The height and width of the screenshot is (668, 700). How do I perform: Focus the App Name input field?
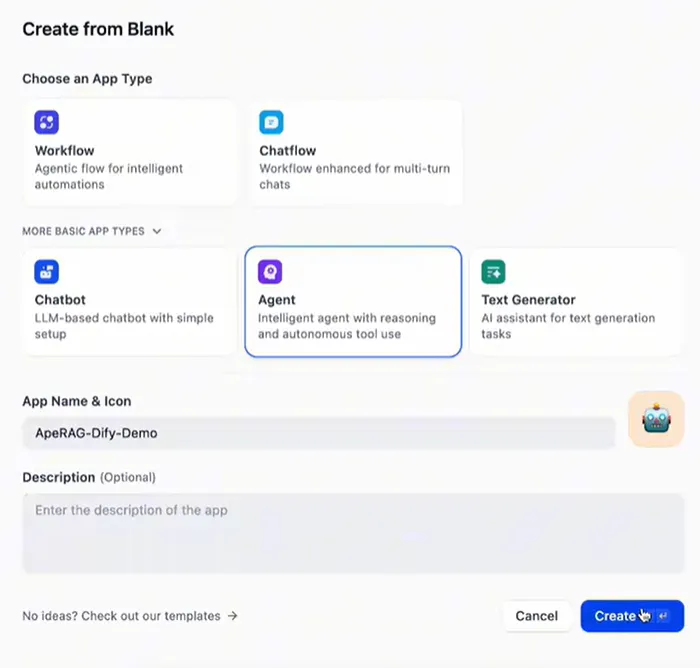coord(318,433)
